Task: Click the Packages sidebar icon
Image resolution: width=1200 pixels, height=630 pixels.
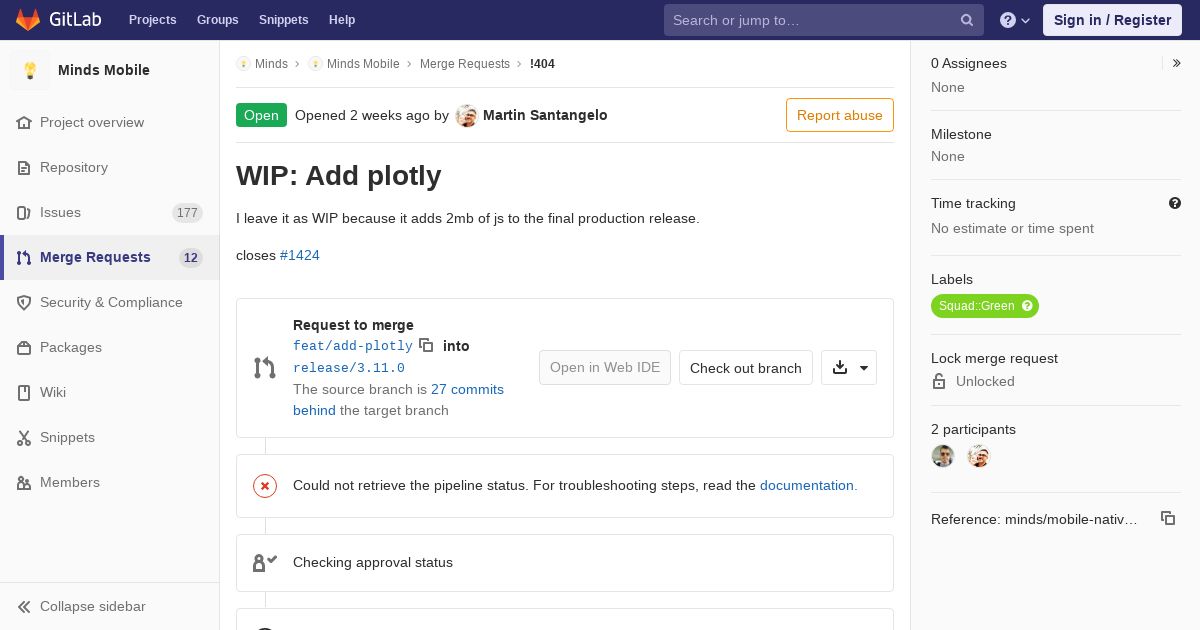Action: [24, 347]
